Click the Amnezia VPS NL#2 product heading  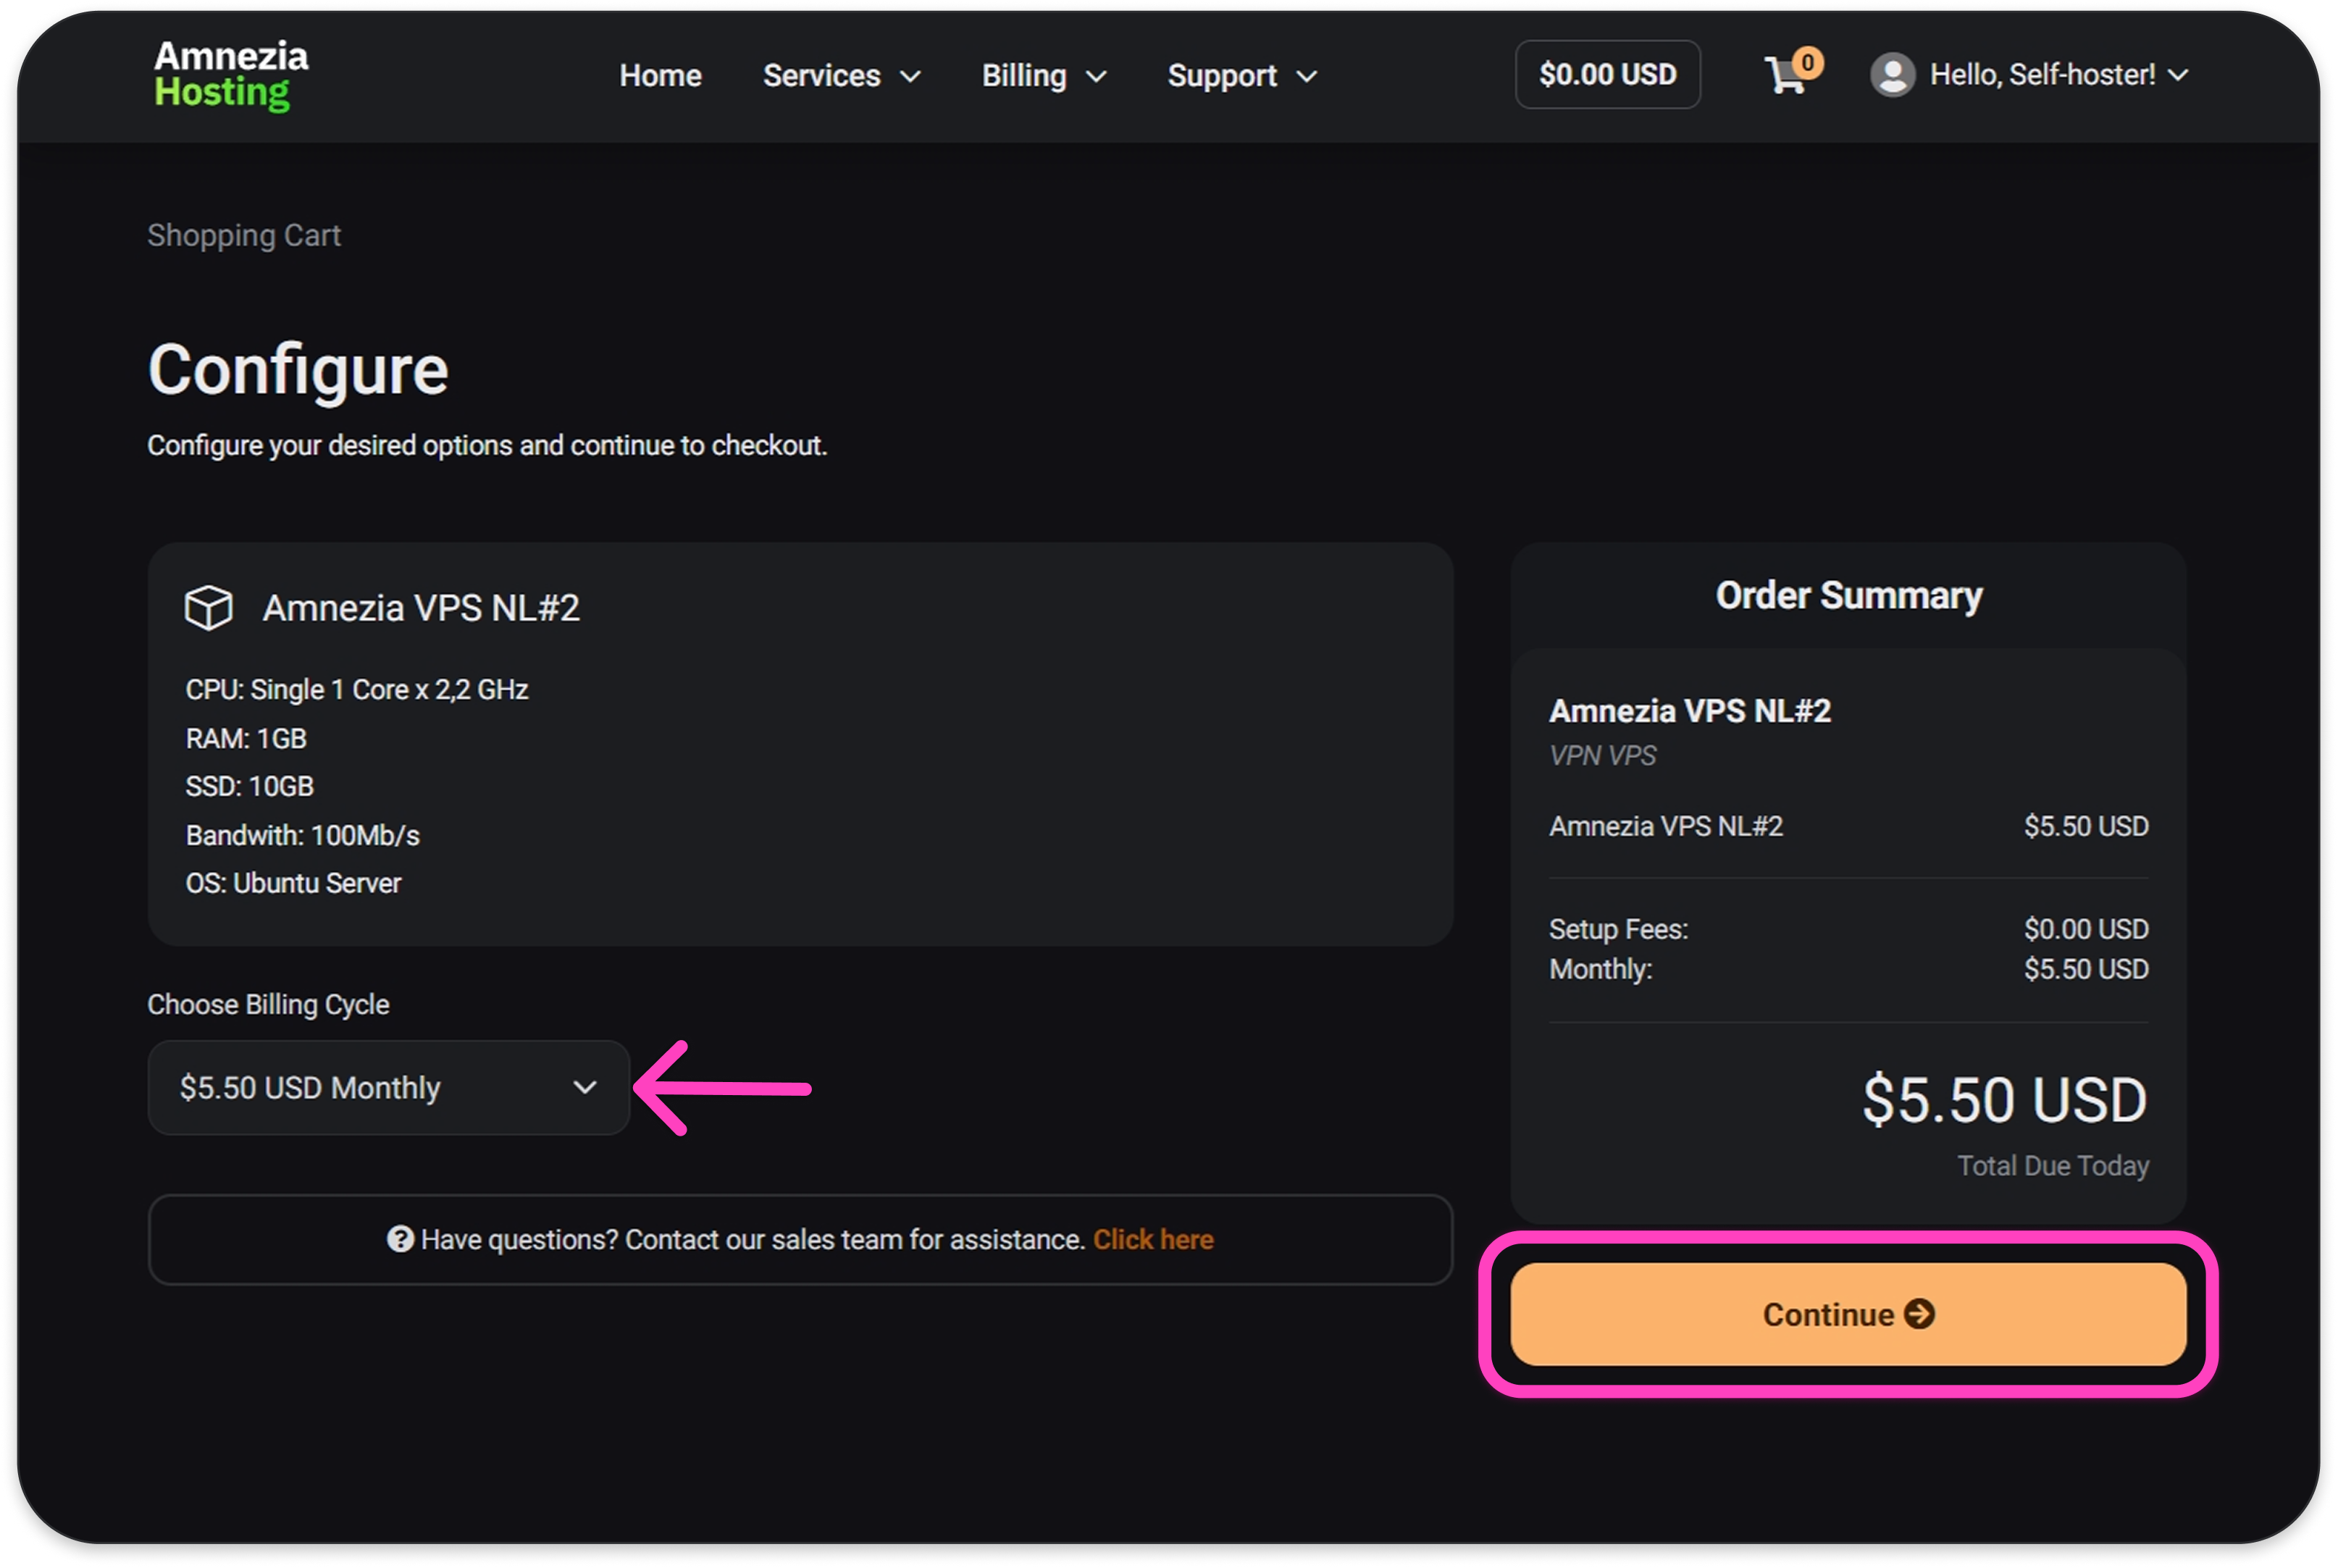421,608
